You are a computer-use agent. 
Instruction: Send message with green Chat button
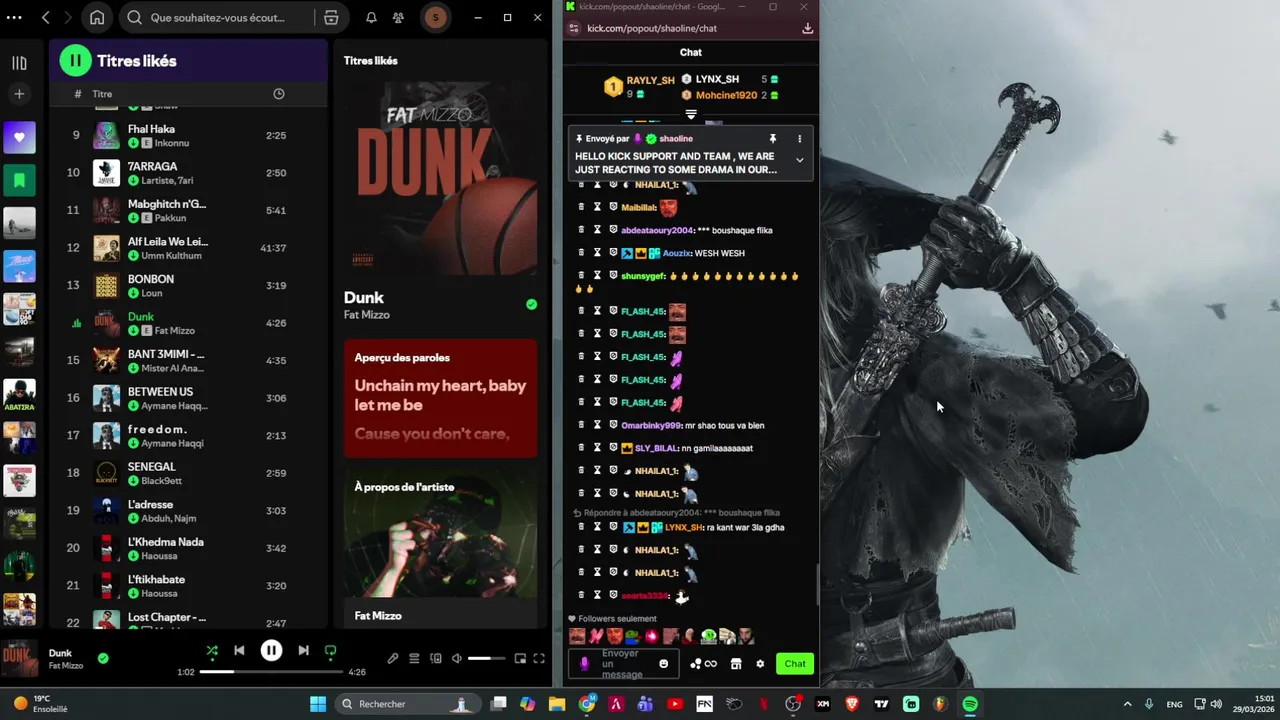[795, 664]
